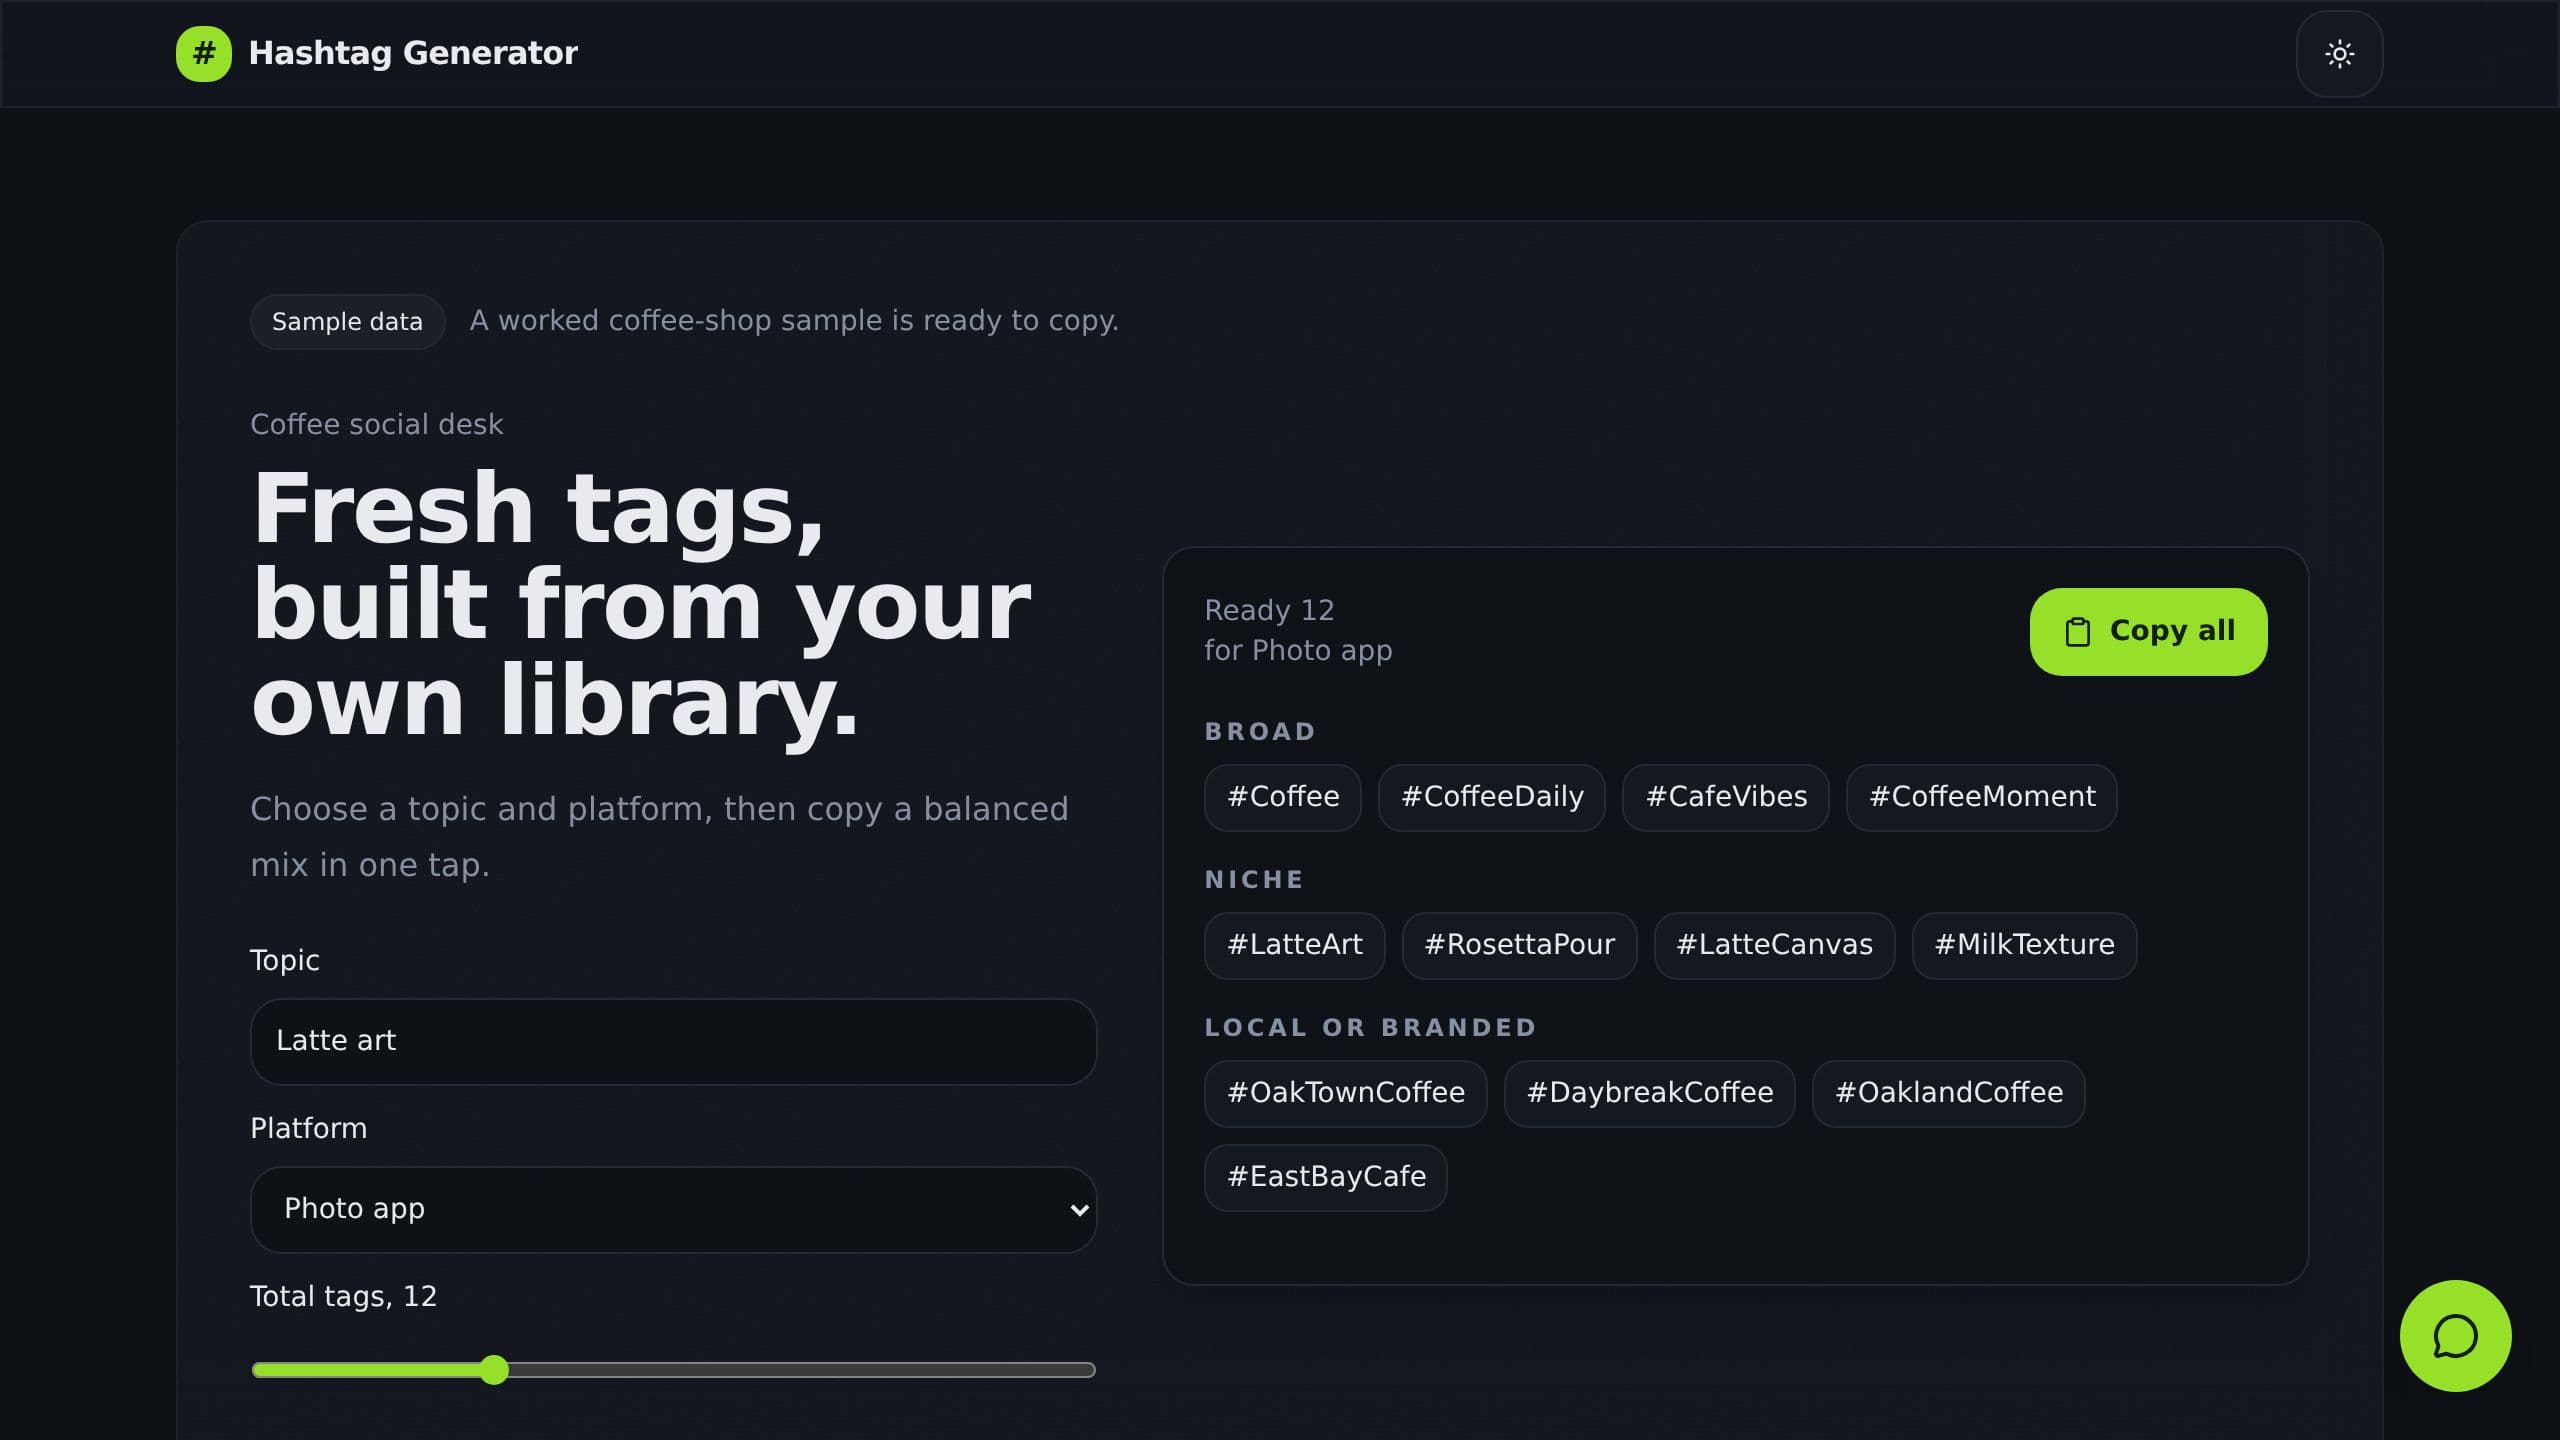This screenshot has width=2560, height=1440.
Task: Toggle the light/dark theme sun icon
Action: coord(2339,54)
